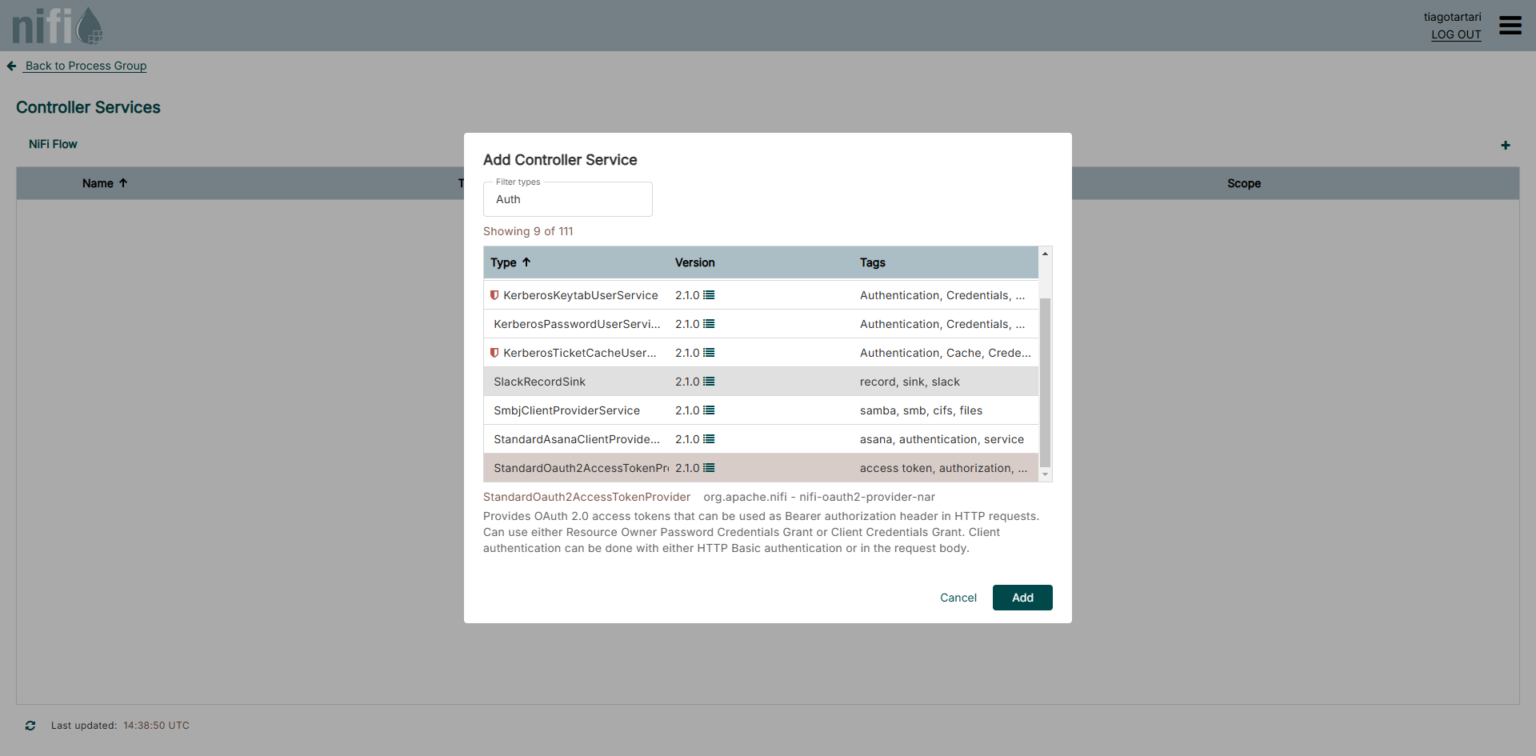Image resolution: width=1536 pixels, height=756 pixels.
Task: Click inside the Filter types field
Action: click(567, 199)
